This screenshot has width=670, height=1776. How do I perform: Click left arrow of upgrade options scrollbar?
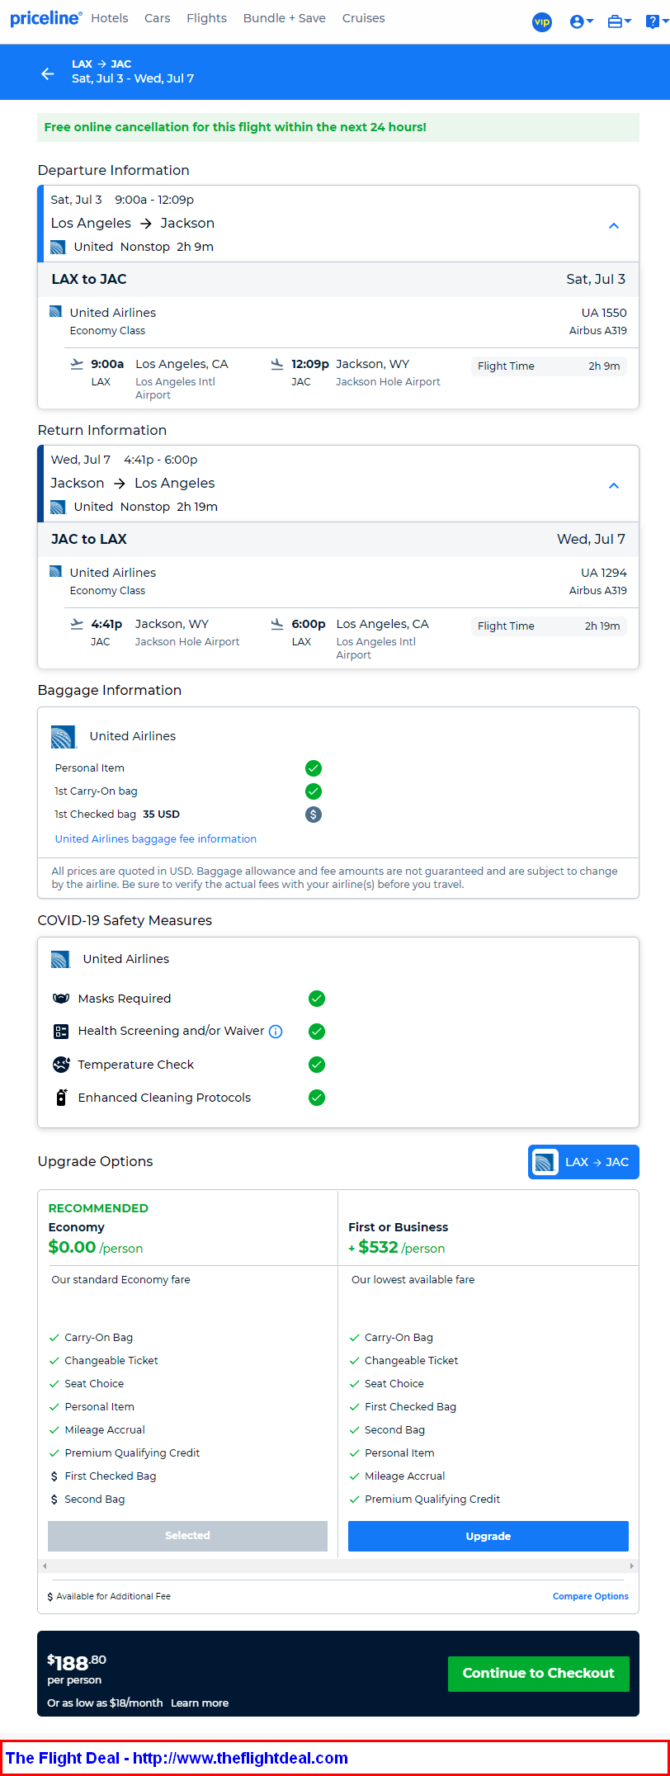43,1566
